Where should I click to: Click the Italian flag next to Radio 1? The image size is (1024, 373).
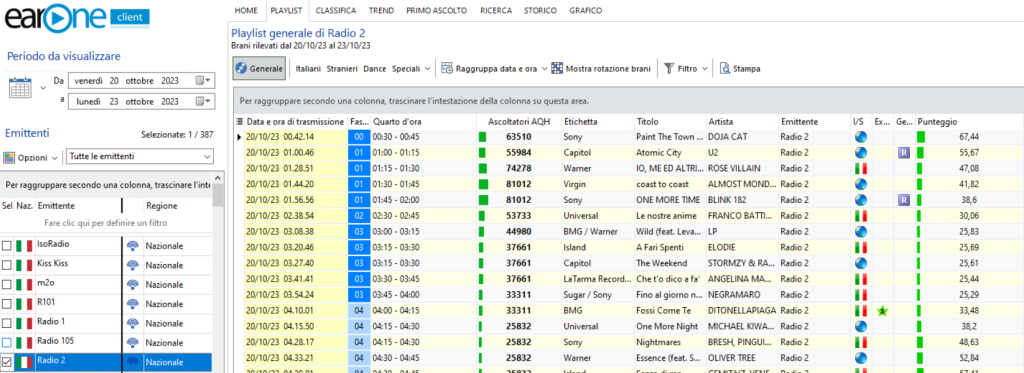[24, 323]
